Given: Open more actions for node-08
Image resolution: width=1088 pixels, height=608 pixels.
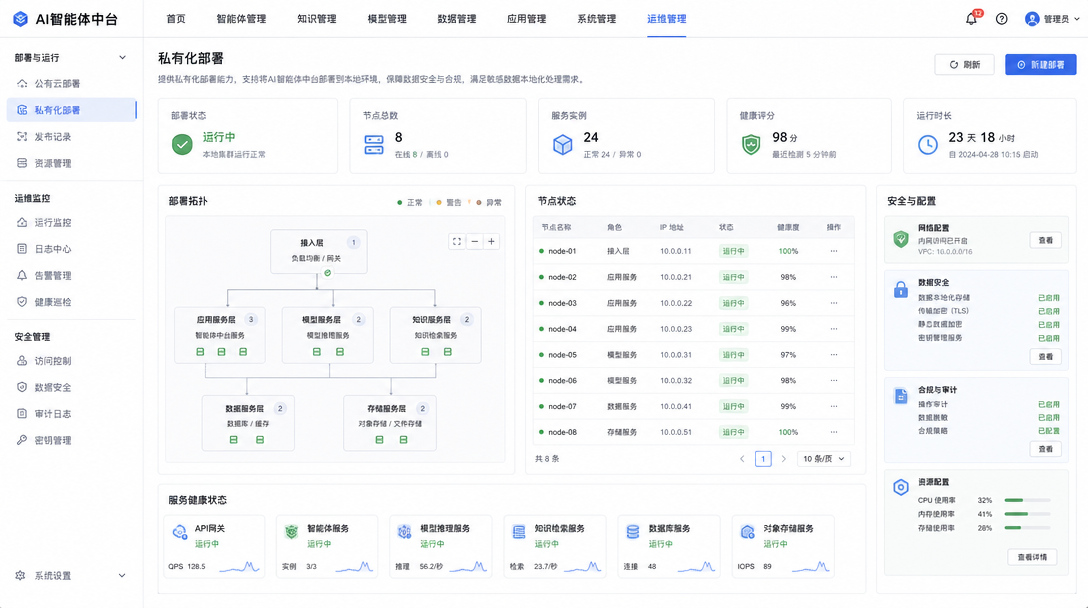Looking at the screenshot, I should (833, 432).
